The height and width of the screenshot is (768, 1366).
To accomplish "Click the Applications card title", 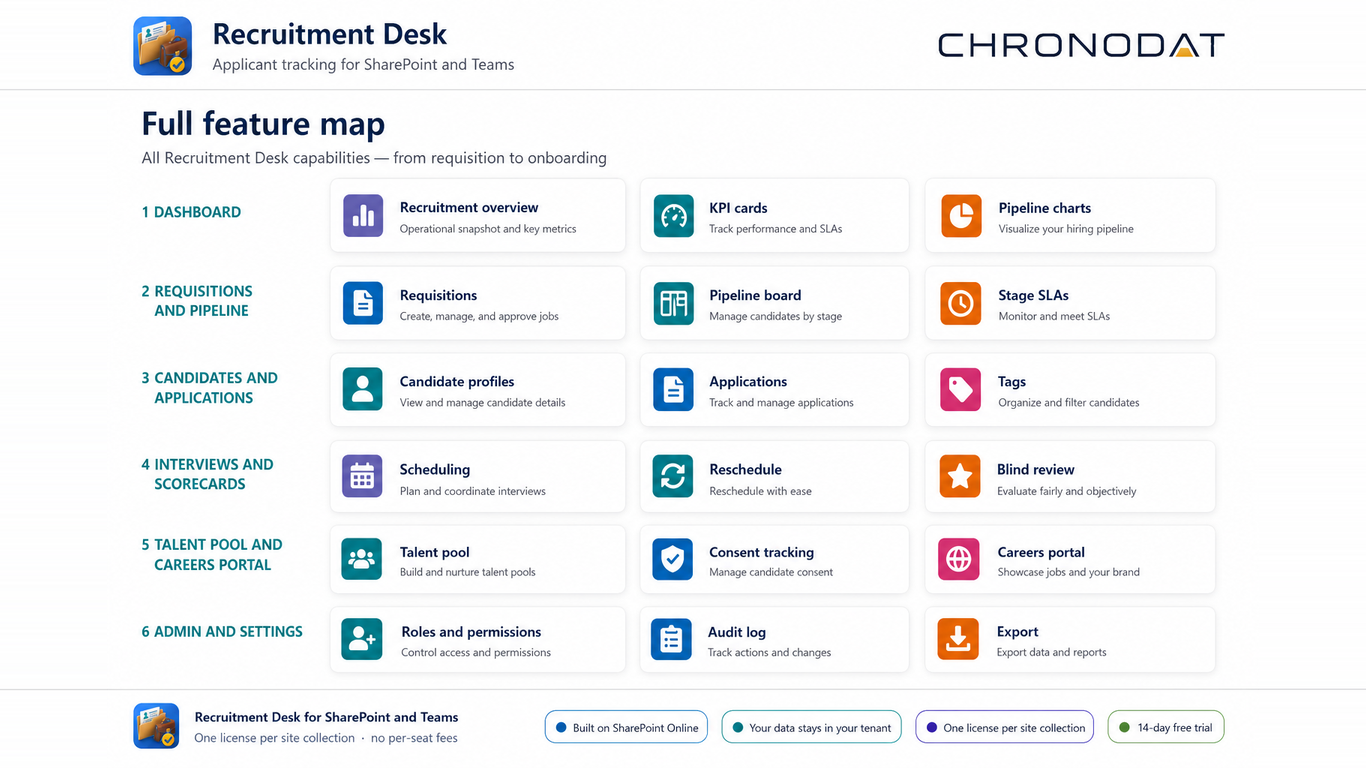I will 748,382.
